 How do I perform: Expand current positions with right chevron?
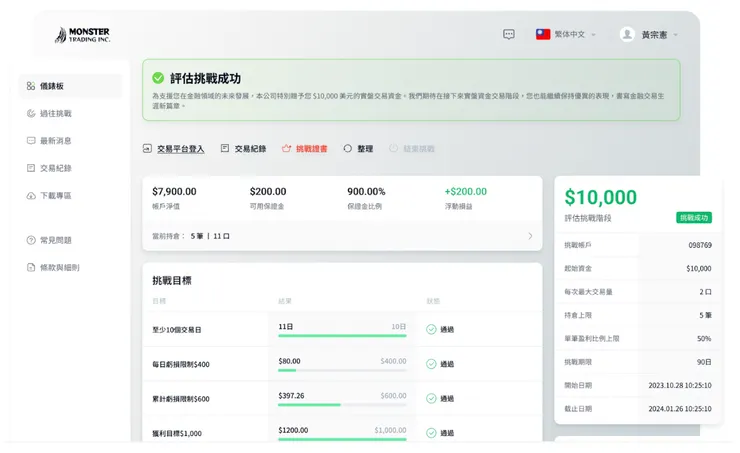pyautogui.click(x=530, y=236)
